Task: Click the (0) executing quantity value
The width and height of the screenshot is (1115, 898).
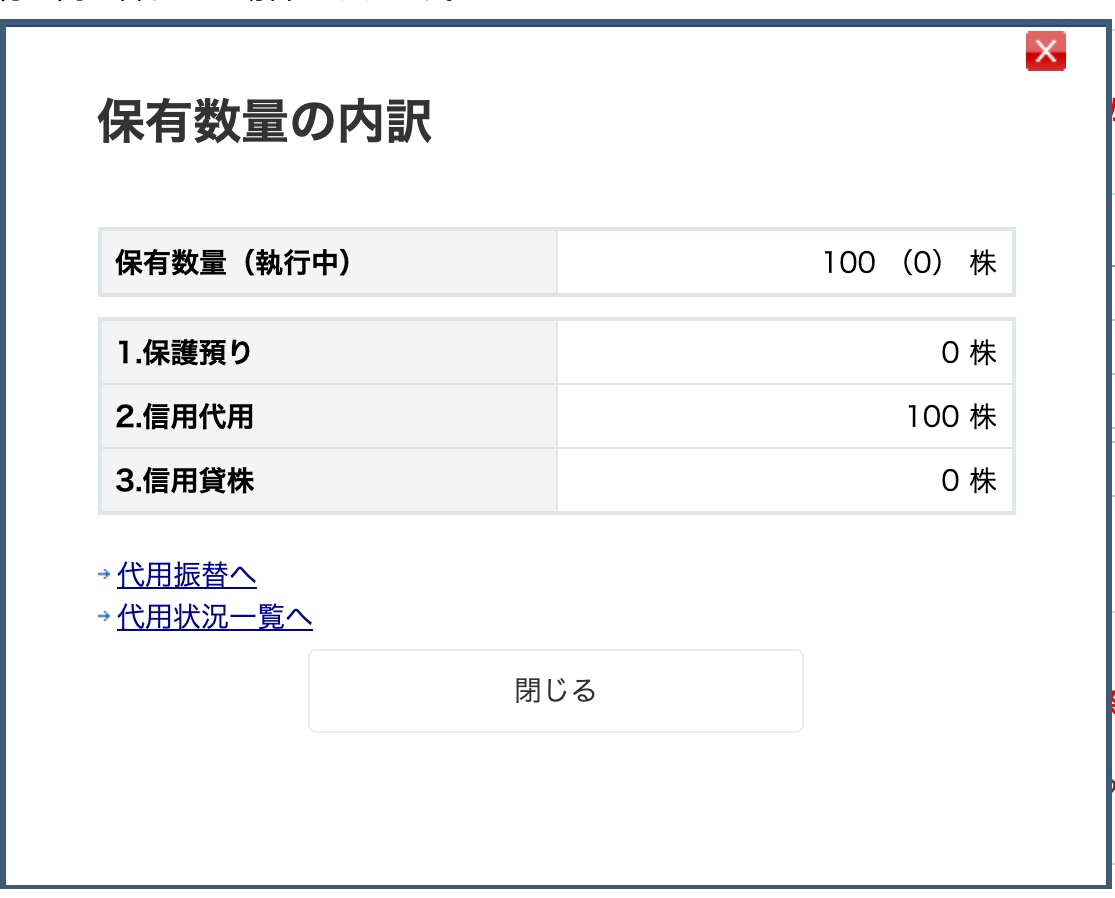Action: point(922,262)
